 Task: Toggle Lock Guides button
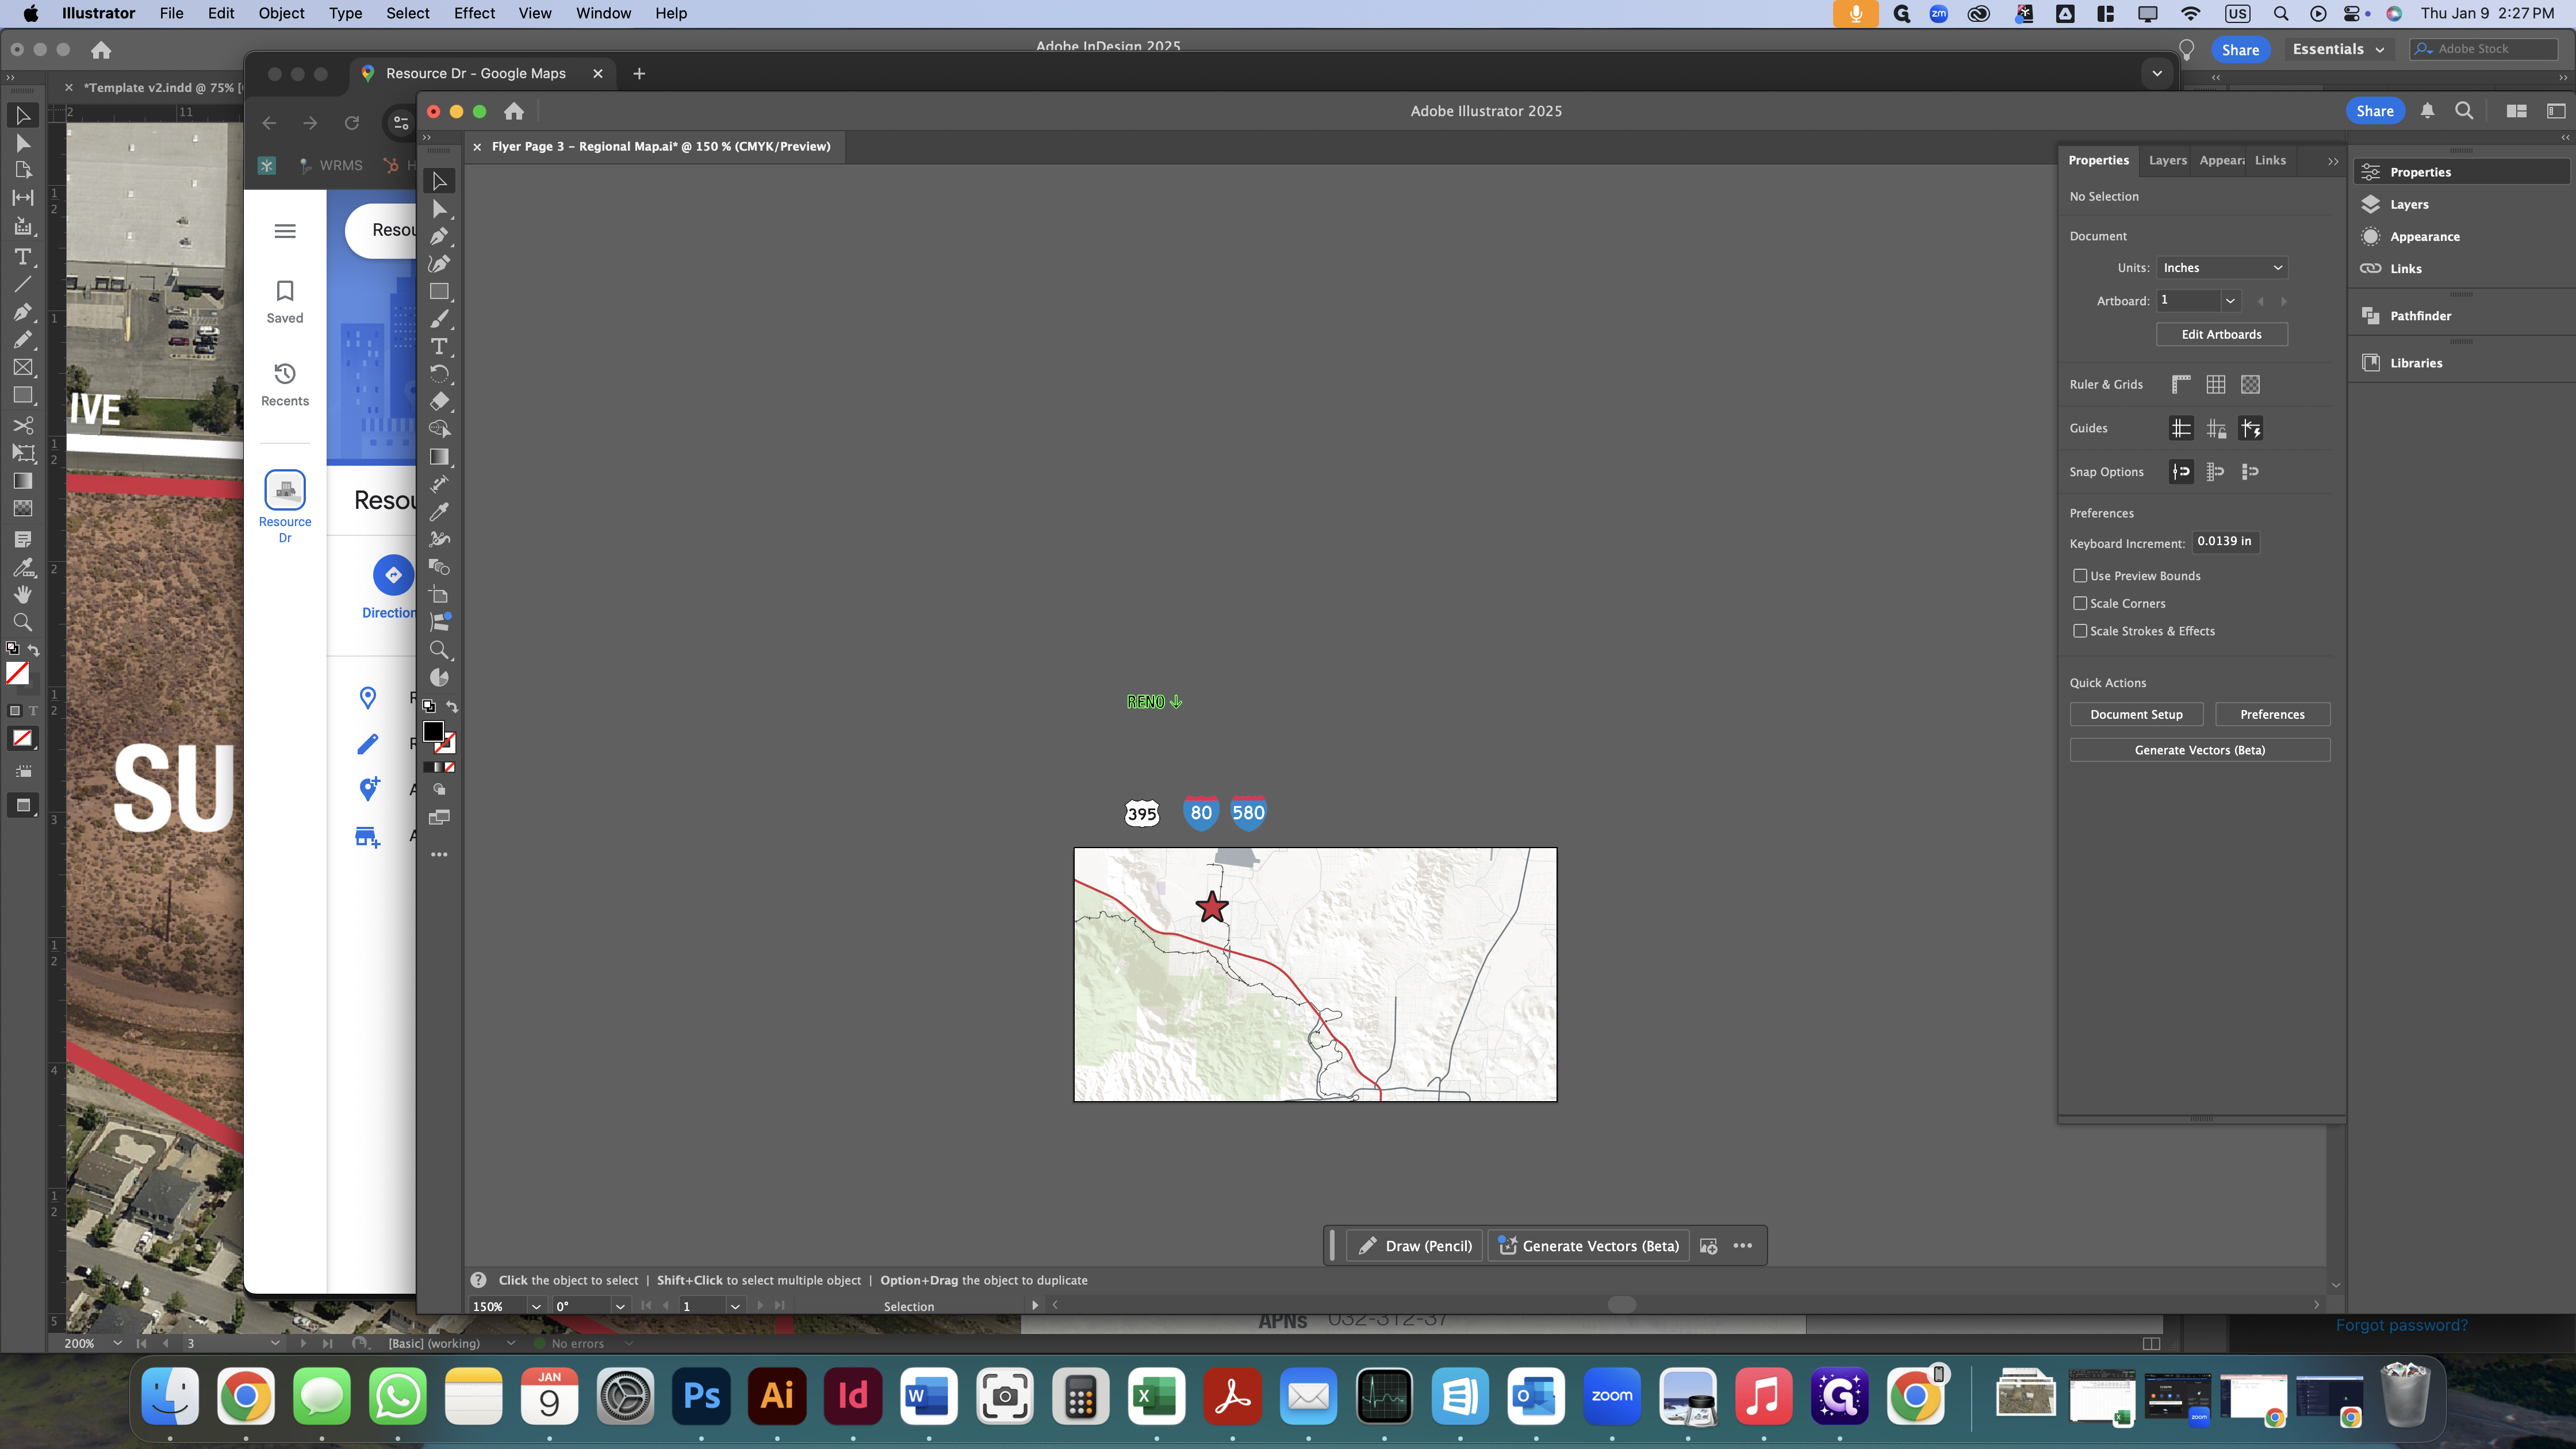tap(2216, 428)
